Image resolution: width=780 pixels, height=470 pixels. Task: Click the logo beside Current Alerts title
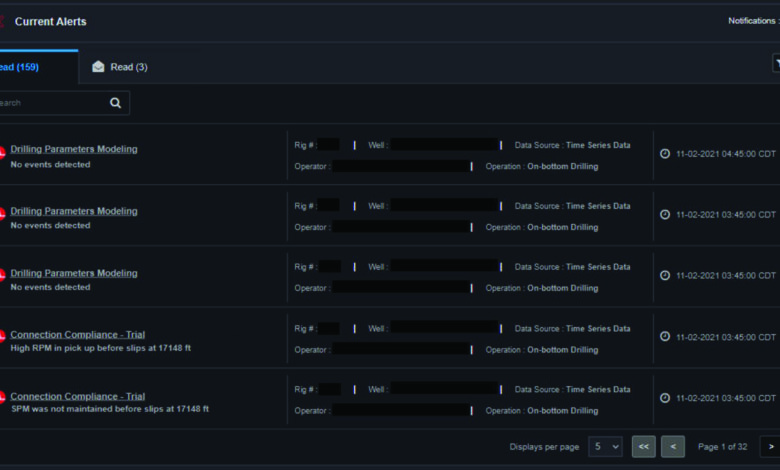[3, 21]
